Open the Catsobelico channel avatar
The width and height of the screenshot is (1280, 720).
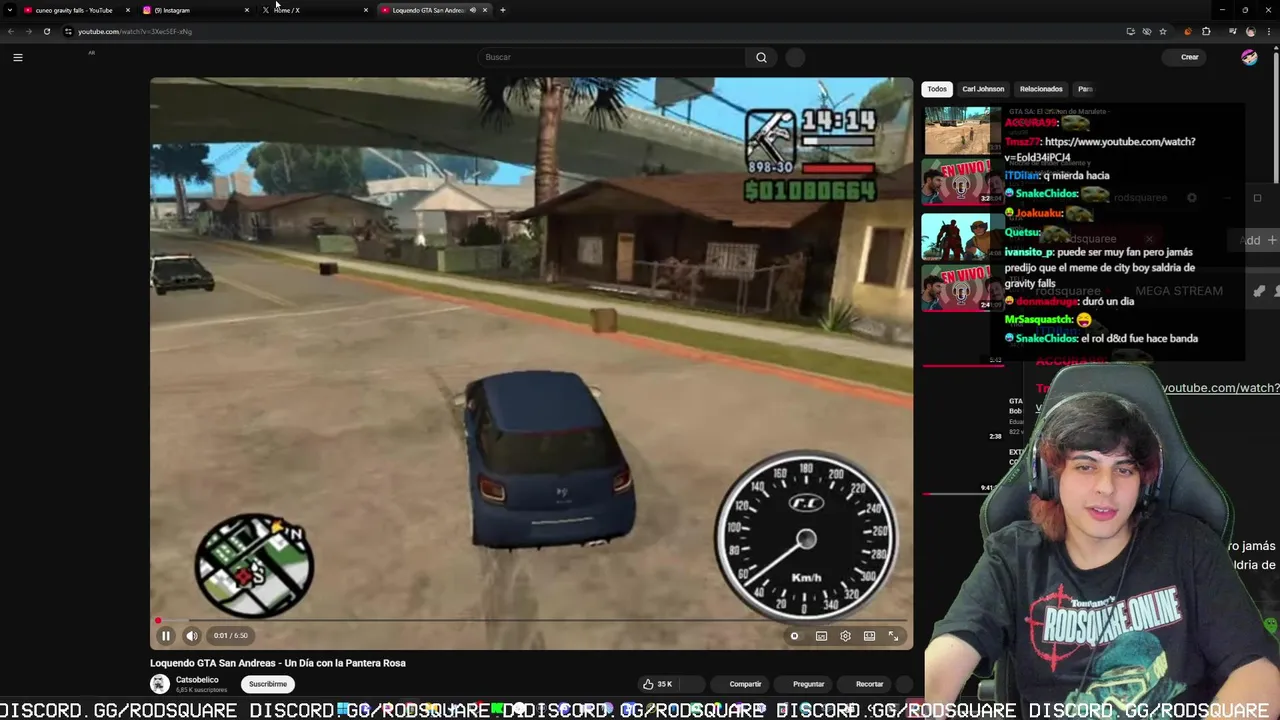(x=159, y=684)
